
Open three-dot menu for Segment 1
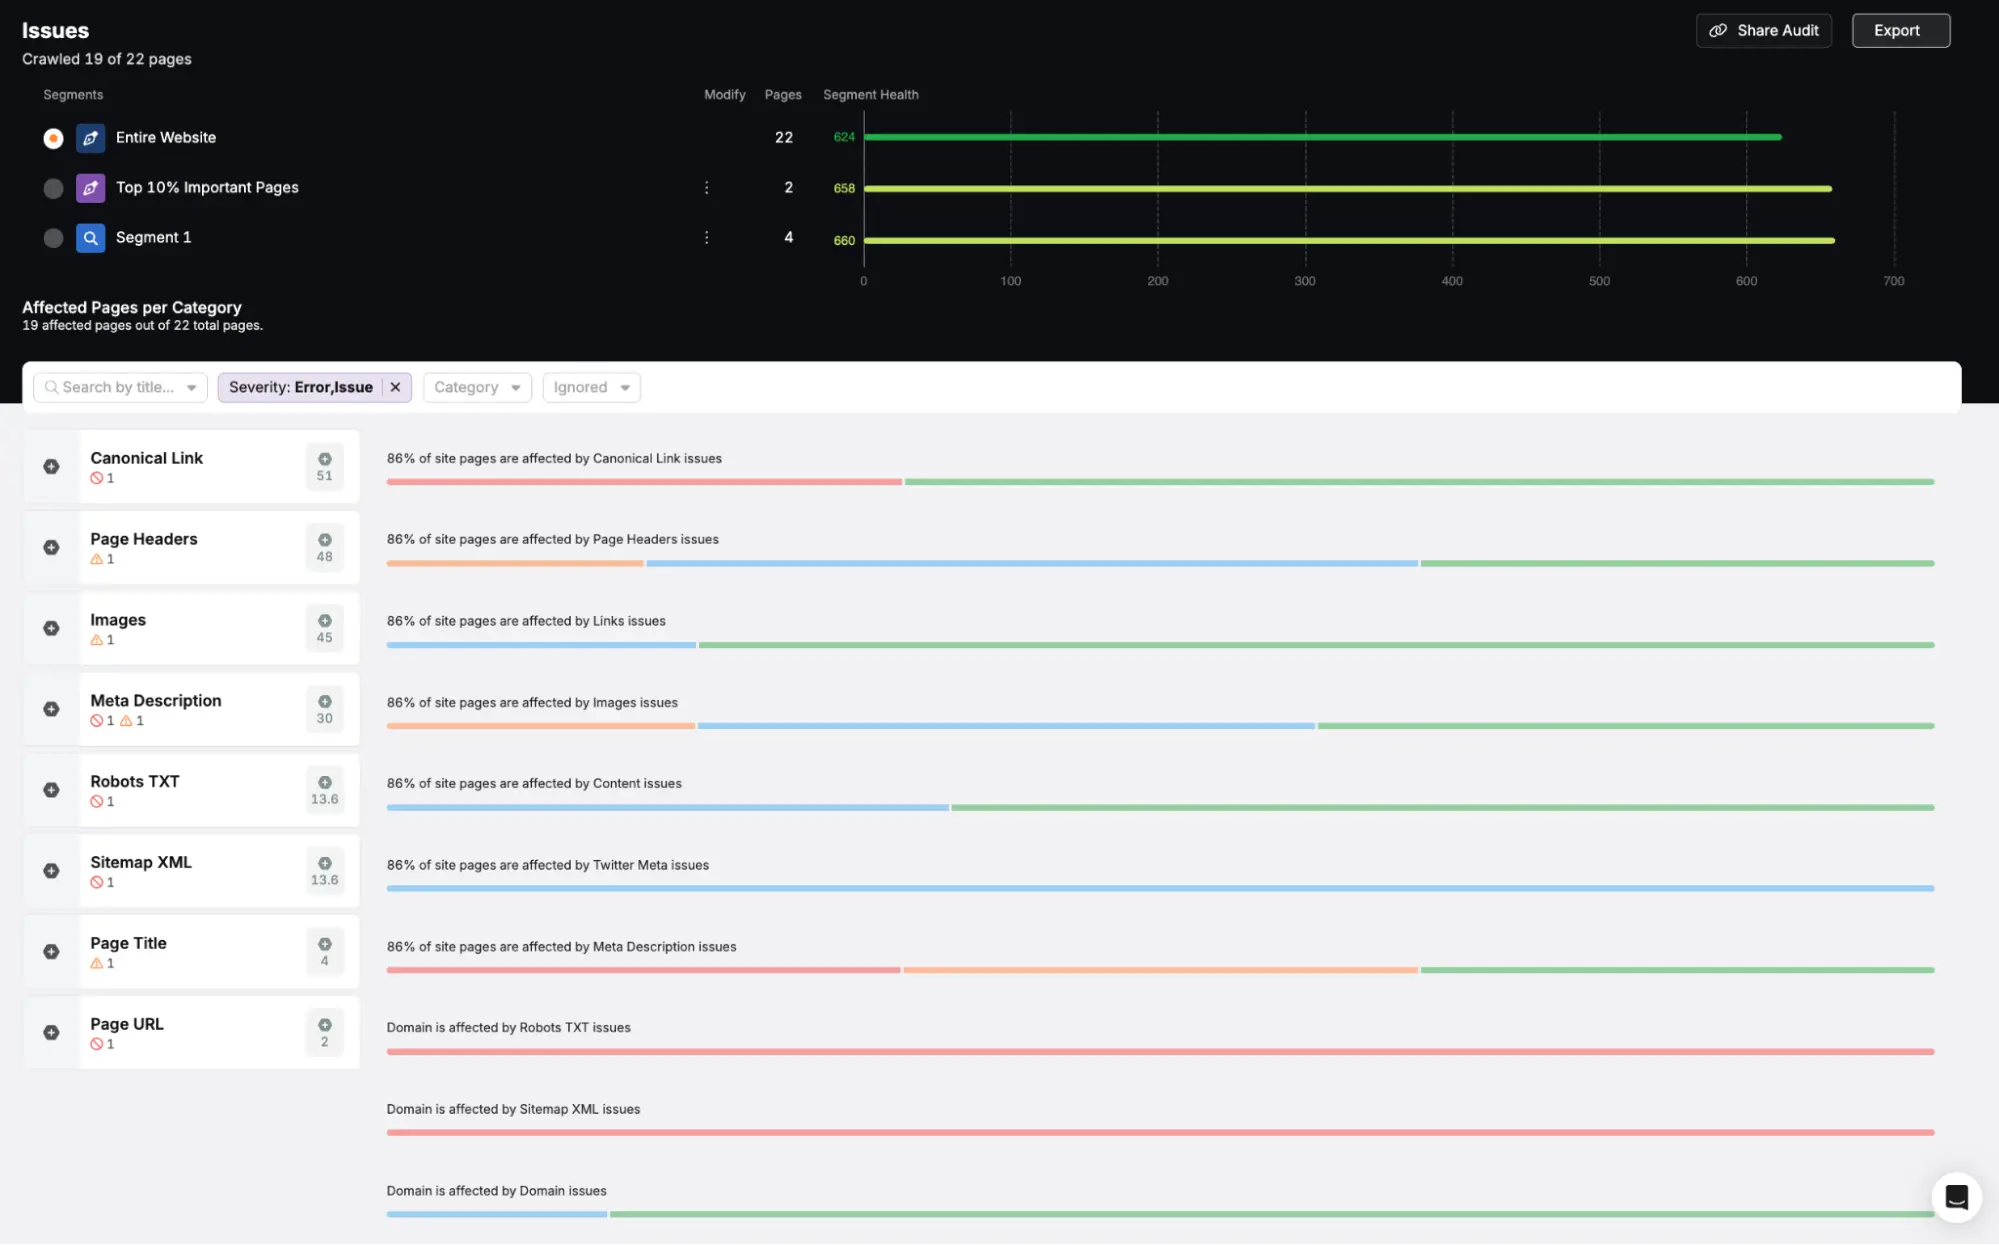[706, 238]
